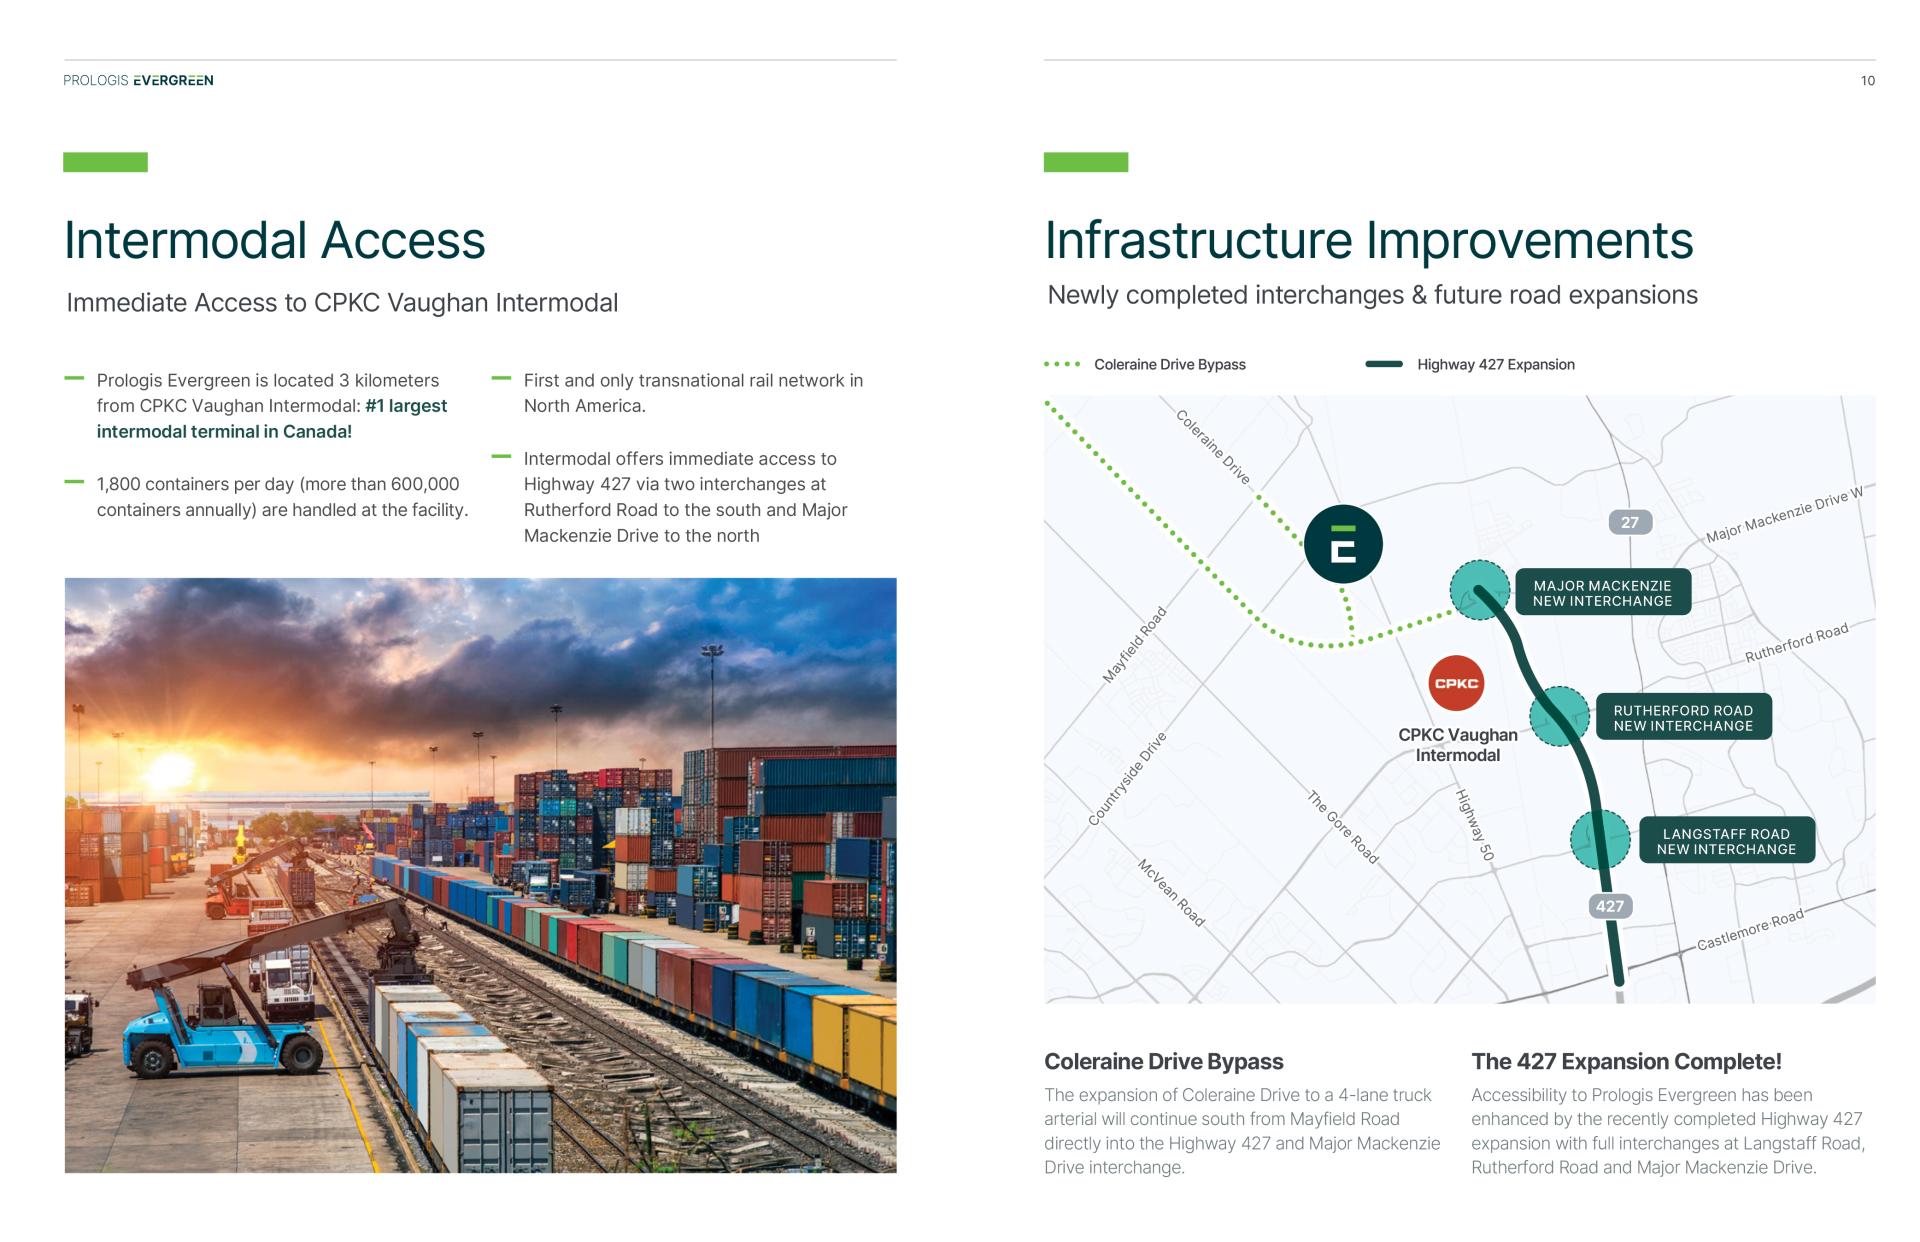Select the red CPKC marker on the map
Image resolution: width=1920 pixels, height=1242 pixels.
coord(1456,684)
